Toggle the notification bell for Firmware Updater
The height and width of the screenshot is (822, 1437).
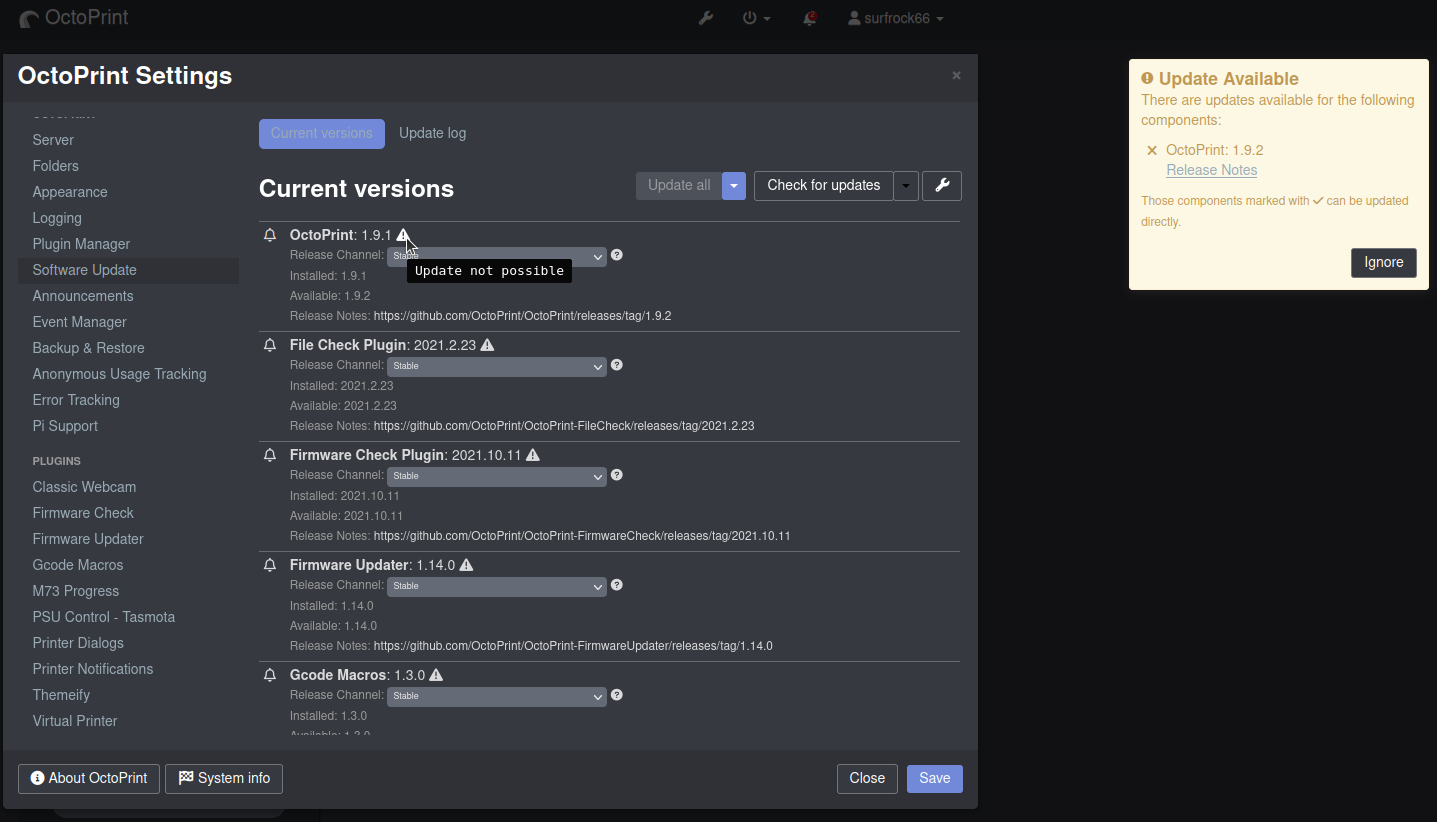(x=269, y=564)
